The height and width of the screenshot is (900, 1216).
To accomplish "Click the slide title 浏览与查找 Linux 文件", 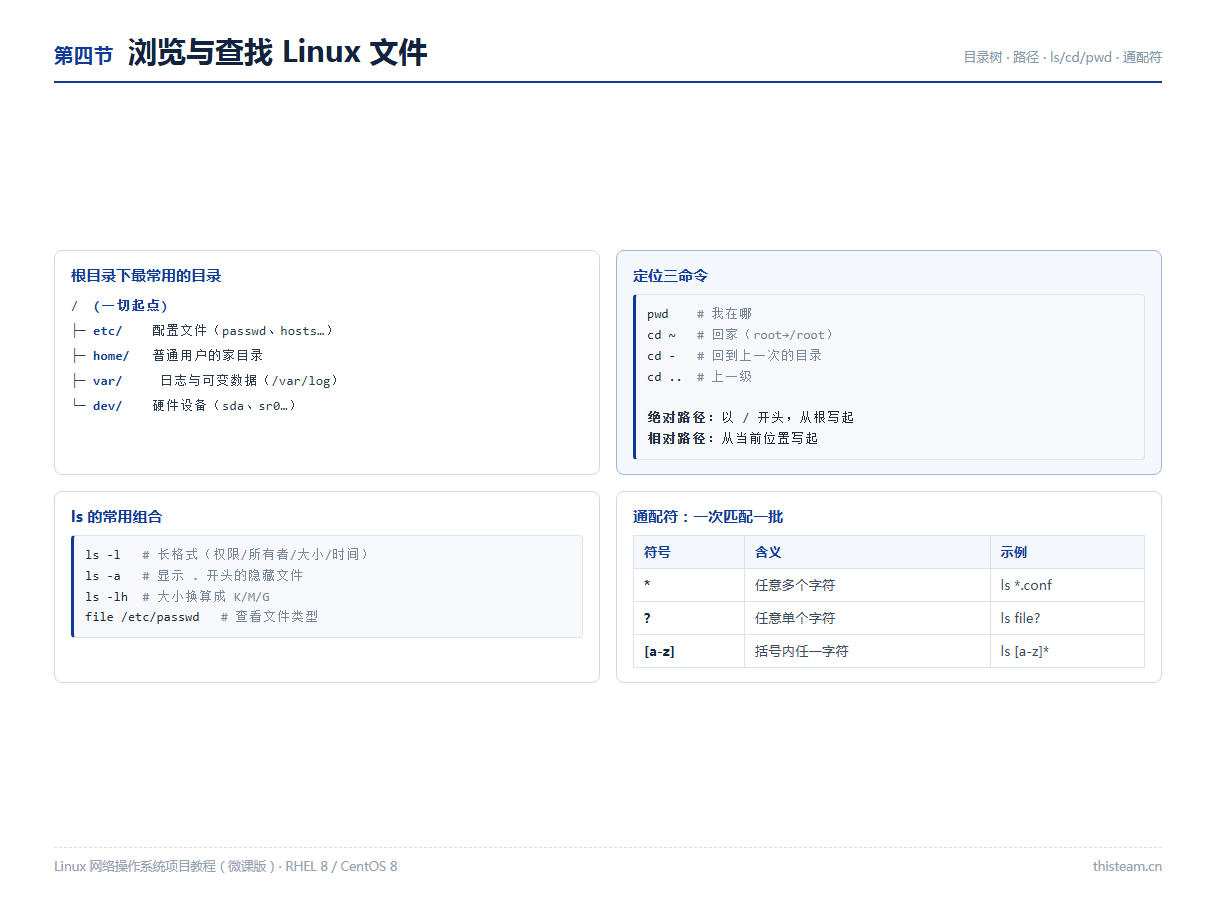I will pos(277,52).
